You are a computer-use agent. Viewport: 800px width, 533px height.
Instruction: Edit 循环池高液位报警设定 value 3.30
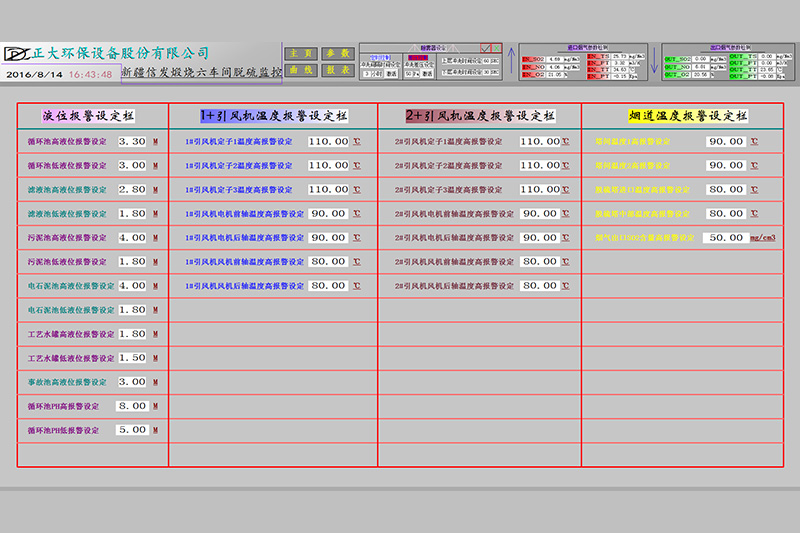(132, 141)
